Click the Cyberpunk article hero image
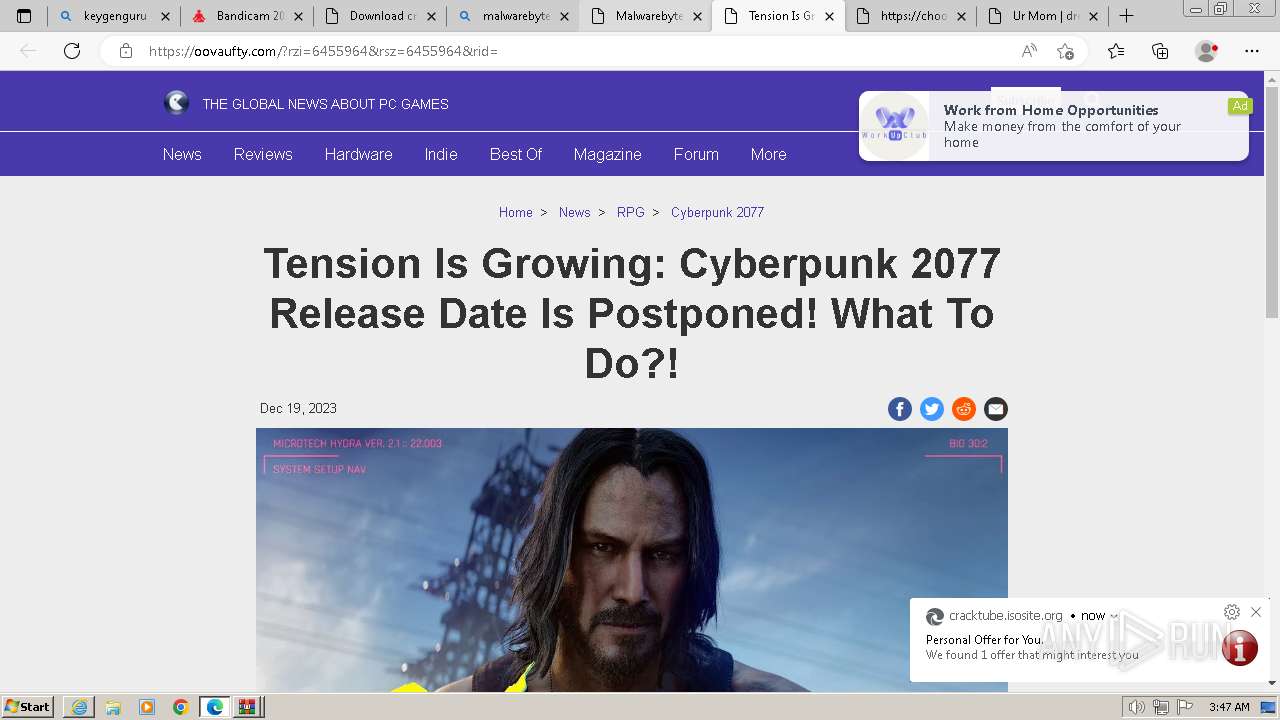1280x720 pixels. (x=632, y=560)
